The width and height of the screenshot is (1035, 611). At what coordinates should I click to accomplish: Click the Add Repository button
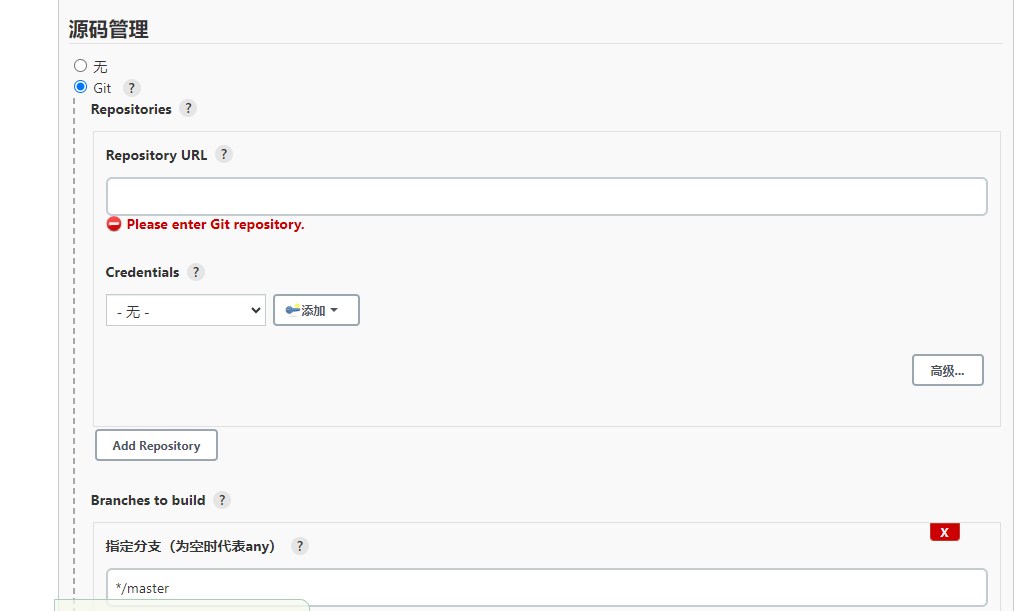click(156, 445)
